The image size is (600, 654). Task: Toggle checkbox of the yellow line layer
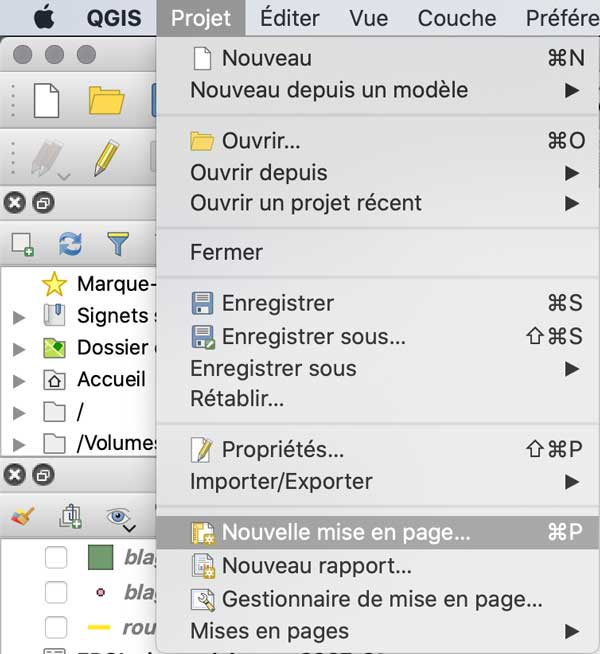pos(56,627)
